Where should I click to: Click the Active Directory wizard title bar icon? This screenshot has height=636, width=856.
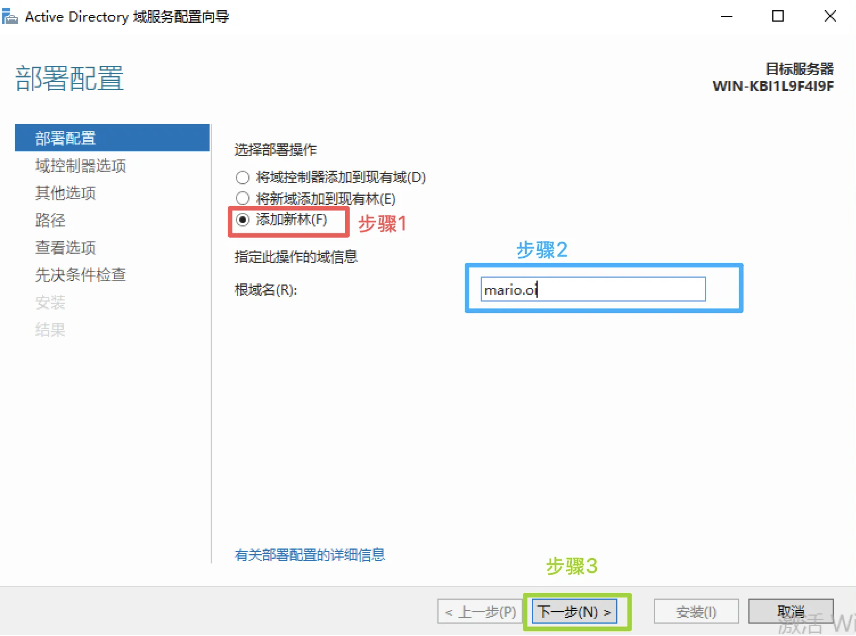(x=11, y=16)
